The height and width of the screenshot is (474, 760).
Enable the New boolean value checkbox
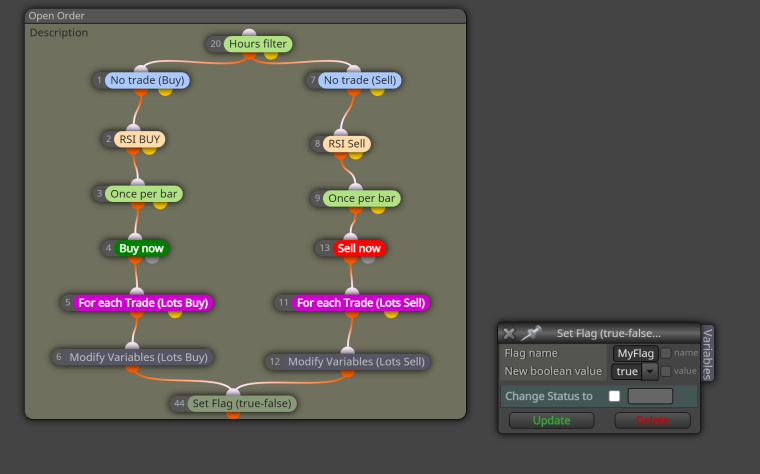[666, 371]
